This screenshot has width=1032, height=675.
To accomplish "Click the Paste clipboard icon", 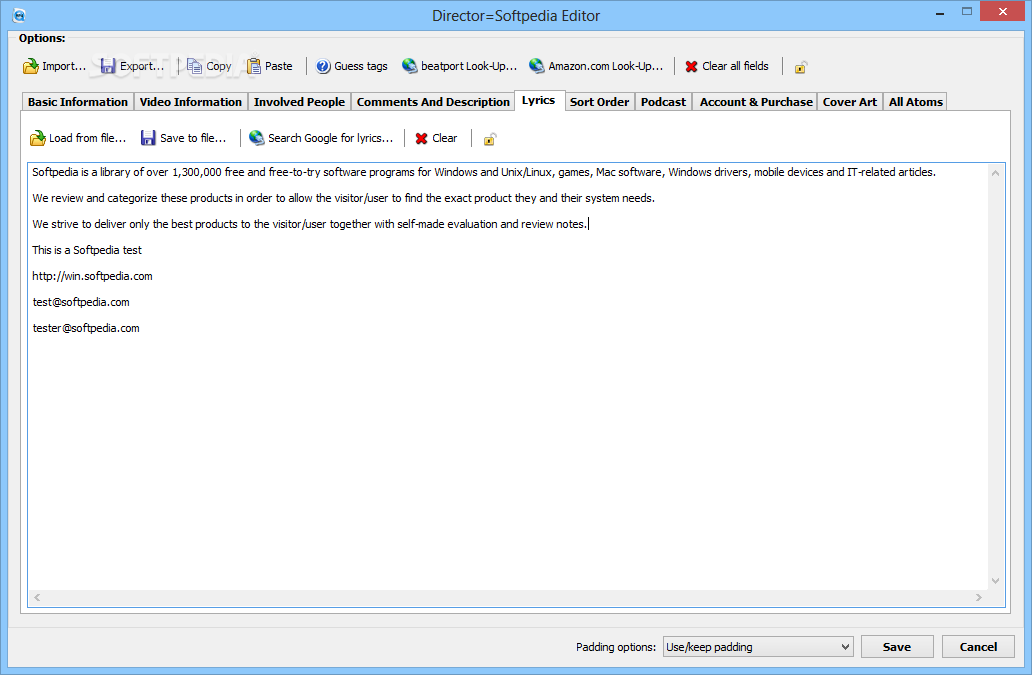I will pos(253,66).
